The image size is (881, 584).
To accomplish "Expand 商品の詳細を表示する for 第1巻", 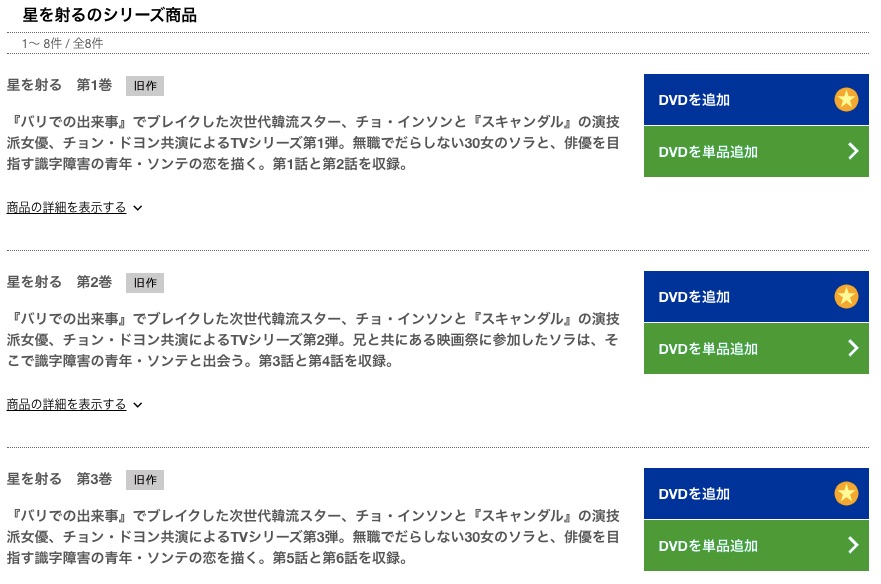I will tap(66, 207).
